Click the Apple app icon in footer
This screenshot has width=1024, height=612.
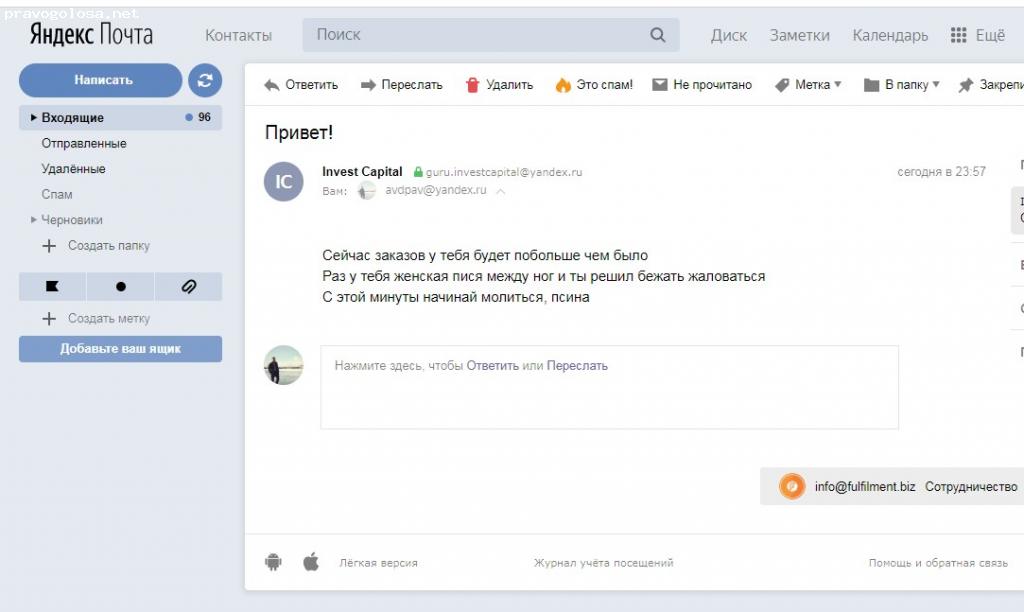[x=312, y=562]
